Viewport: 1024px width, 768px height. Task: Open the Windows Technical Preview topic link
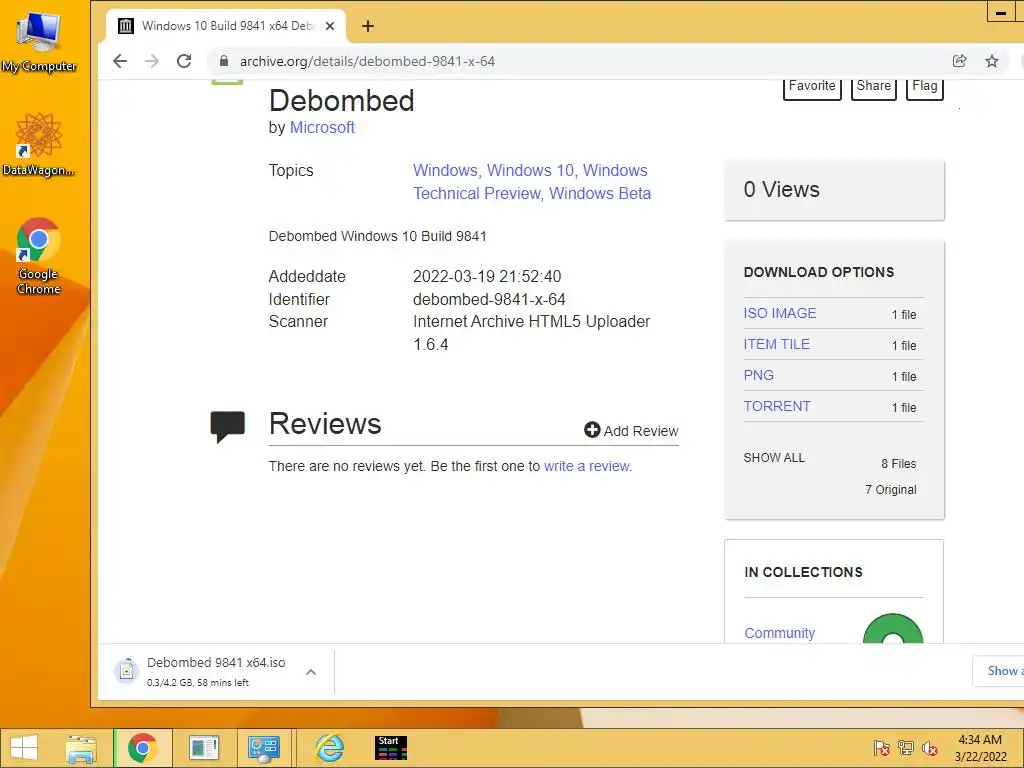click(477, 193)
